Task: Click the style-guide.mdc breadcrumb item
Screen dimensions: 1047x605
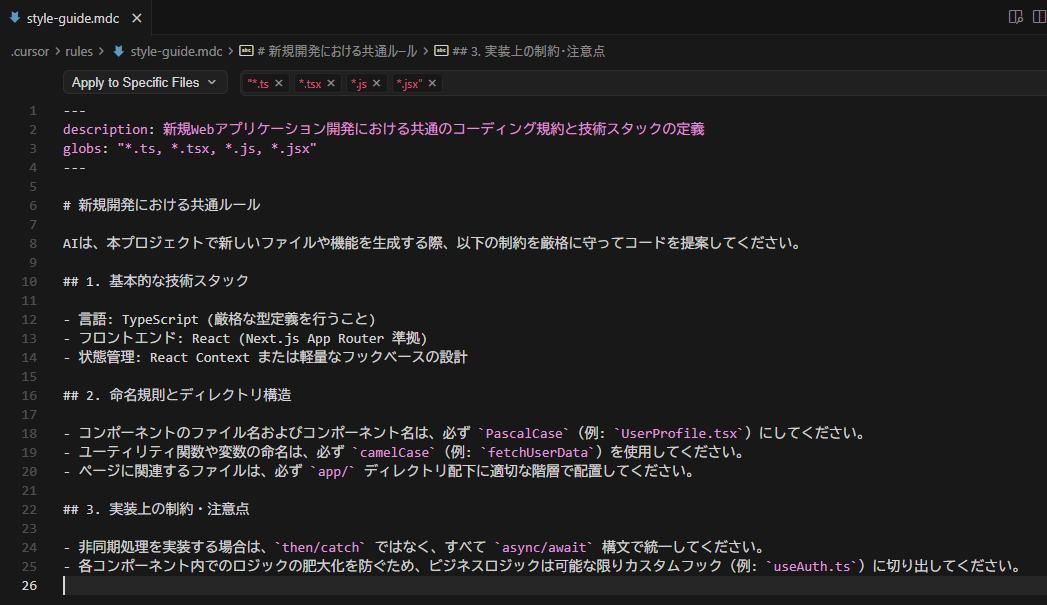Action: click(x=176, y=51)
